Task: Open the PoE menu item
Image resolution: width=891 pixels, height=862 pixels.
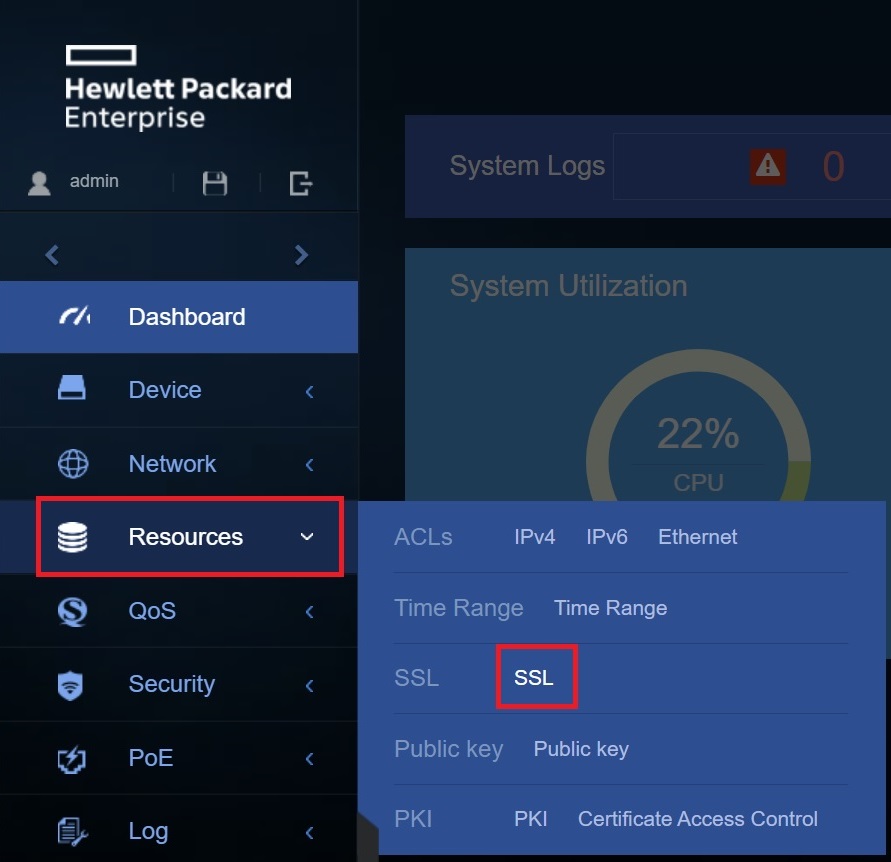Action: 179,758
